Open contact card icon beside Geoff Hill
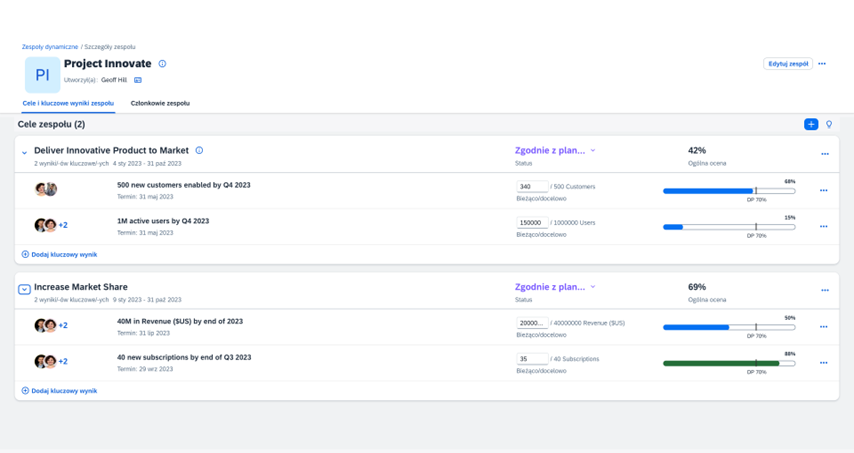 138,80
